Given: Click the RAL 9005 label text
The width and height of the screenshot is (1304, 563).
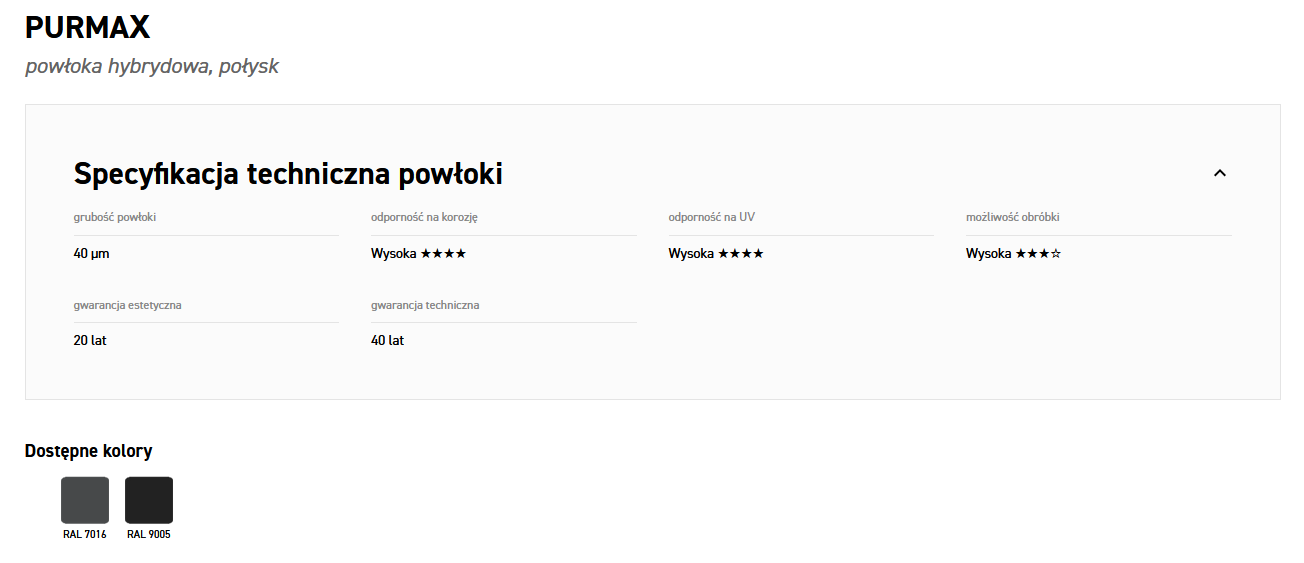Looking at the screenshot, I should pos(149,535).
